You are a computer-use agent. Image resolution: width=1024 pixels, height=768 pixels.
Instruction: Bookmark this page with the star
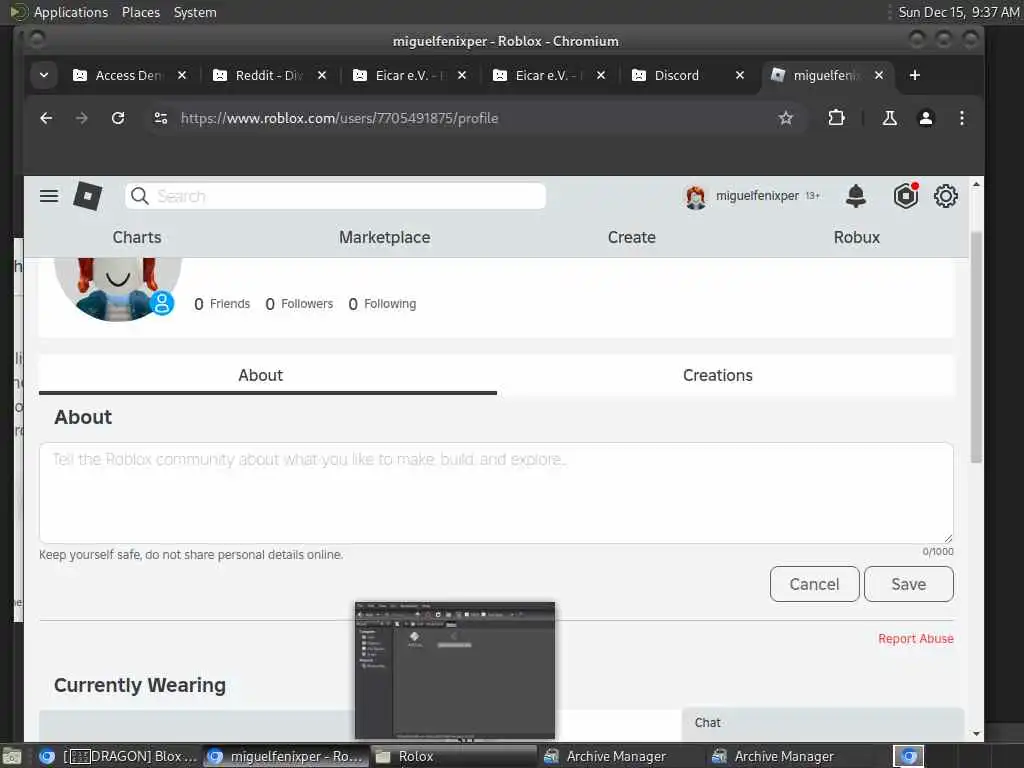point(786,118)
